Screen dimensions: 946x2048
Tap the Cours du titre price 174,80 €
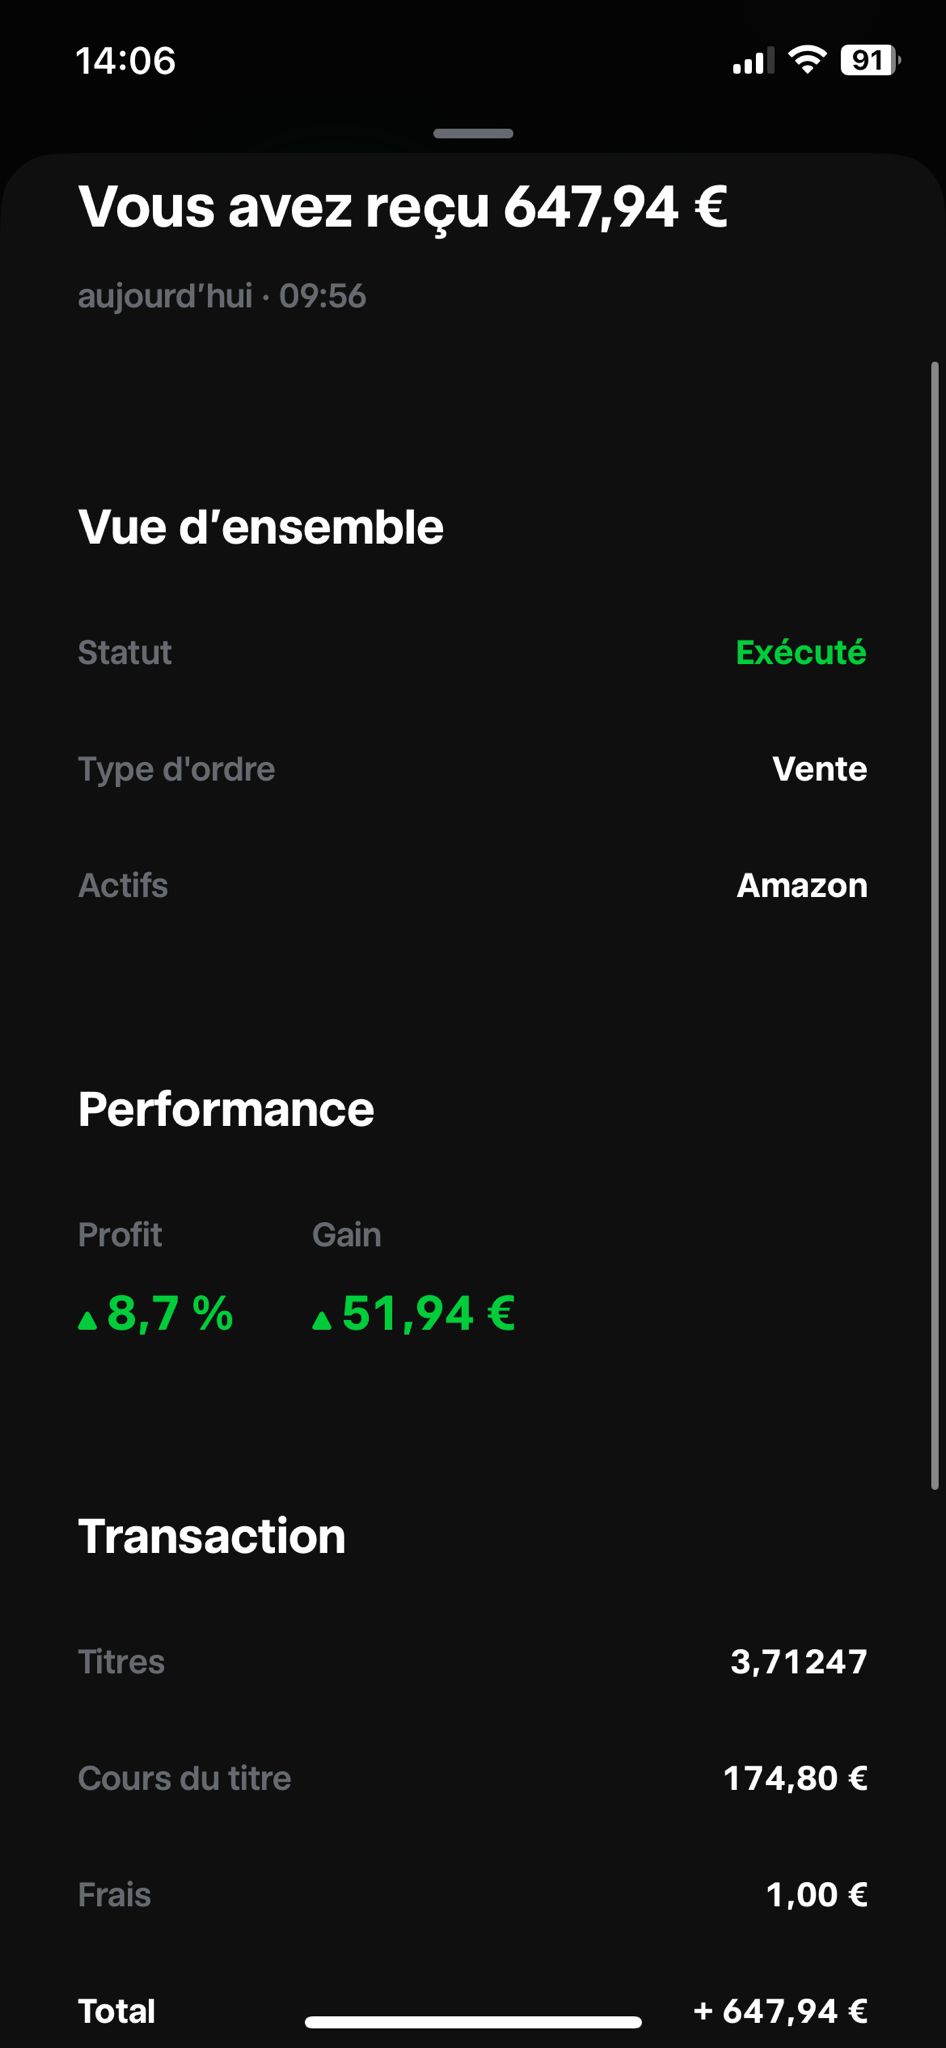tap(795, 1778)
